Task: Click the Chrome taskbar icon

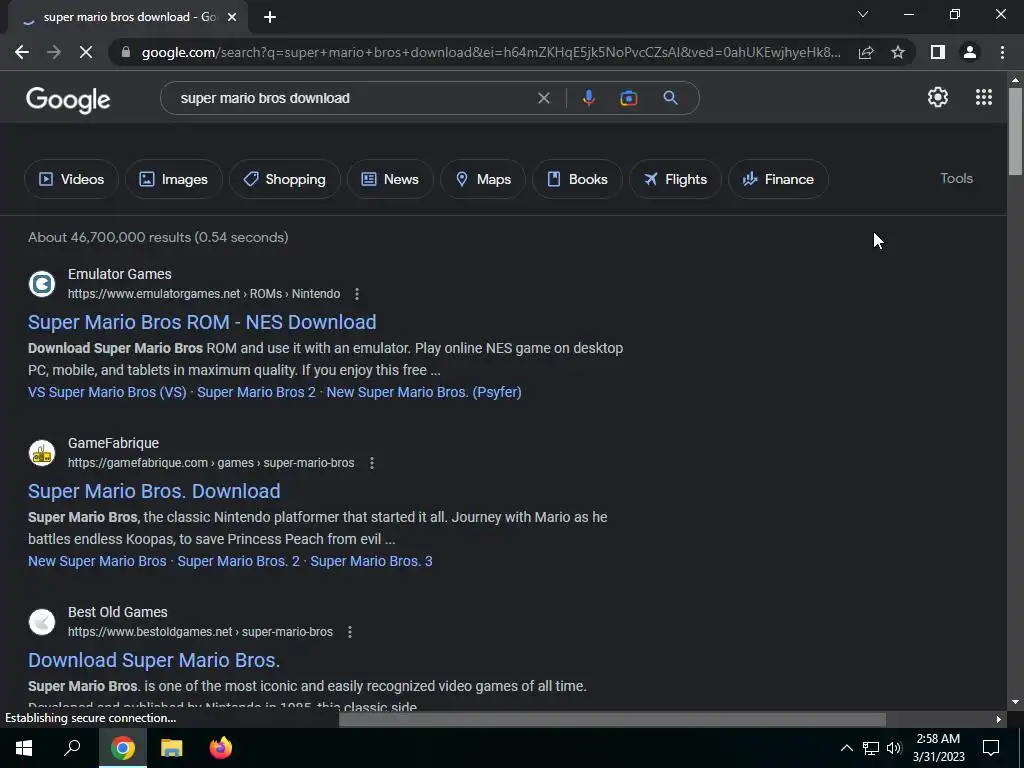Action: pyautogui.click(x=122, y=748)
